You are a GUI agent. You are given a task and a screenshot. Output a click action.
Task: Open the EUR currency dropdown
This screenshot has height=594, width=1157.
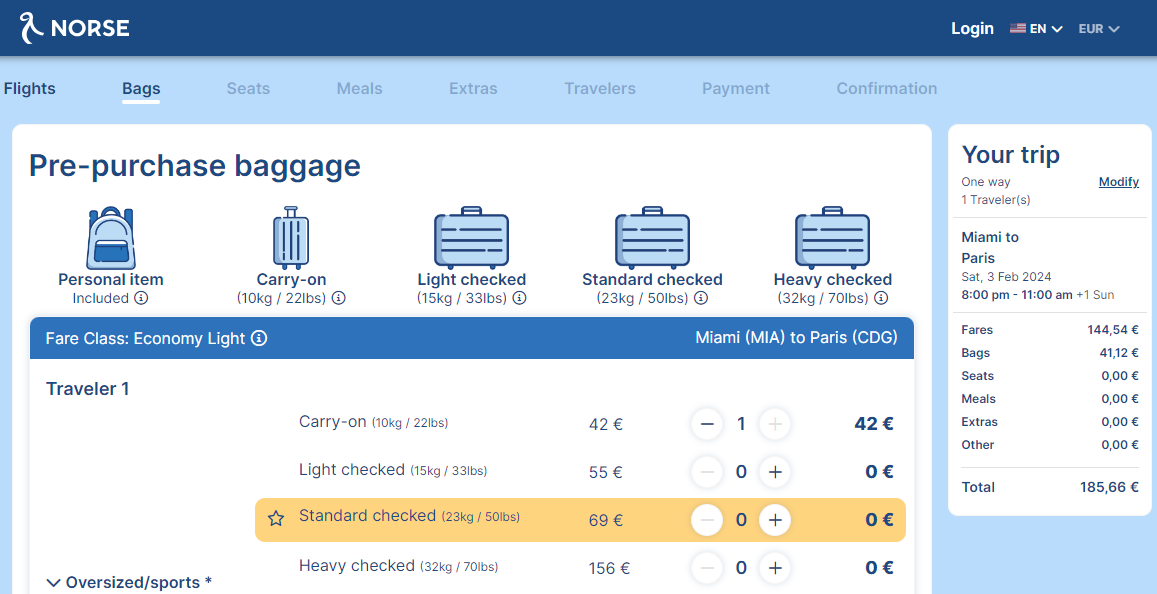pyautogui.click(x=1099, y=29)
